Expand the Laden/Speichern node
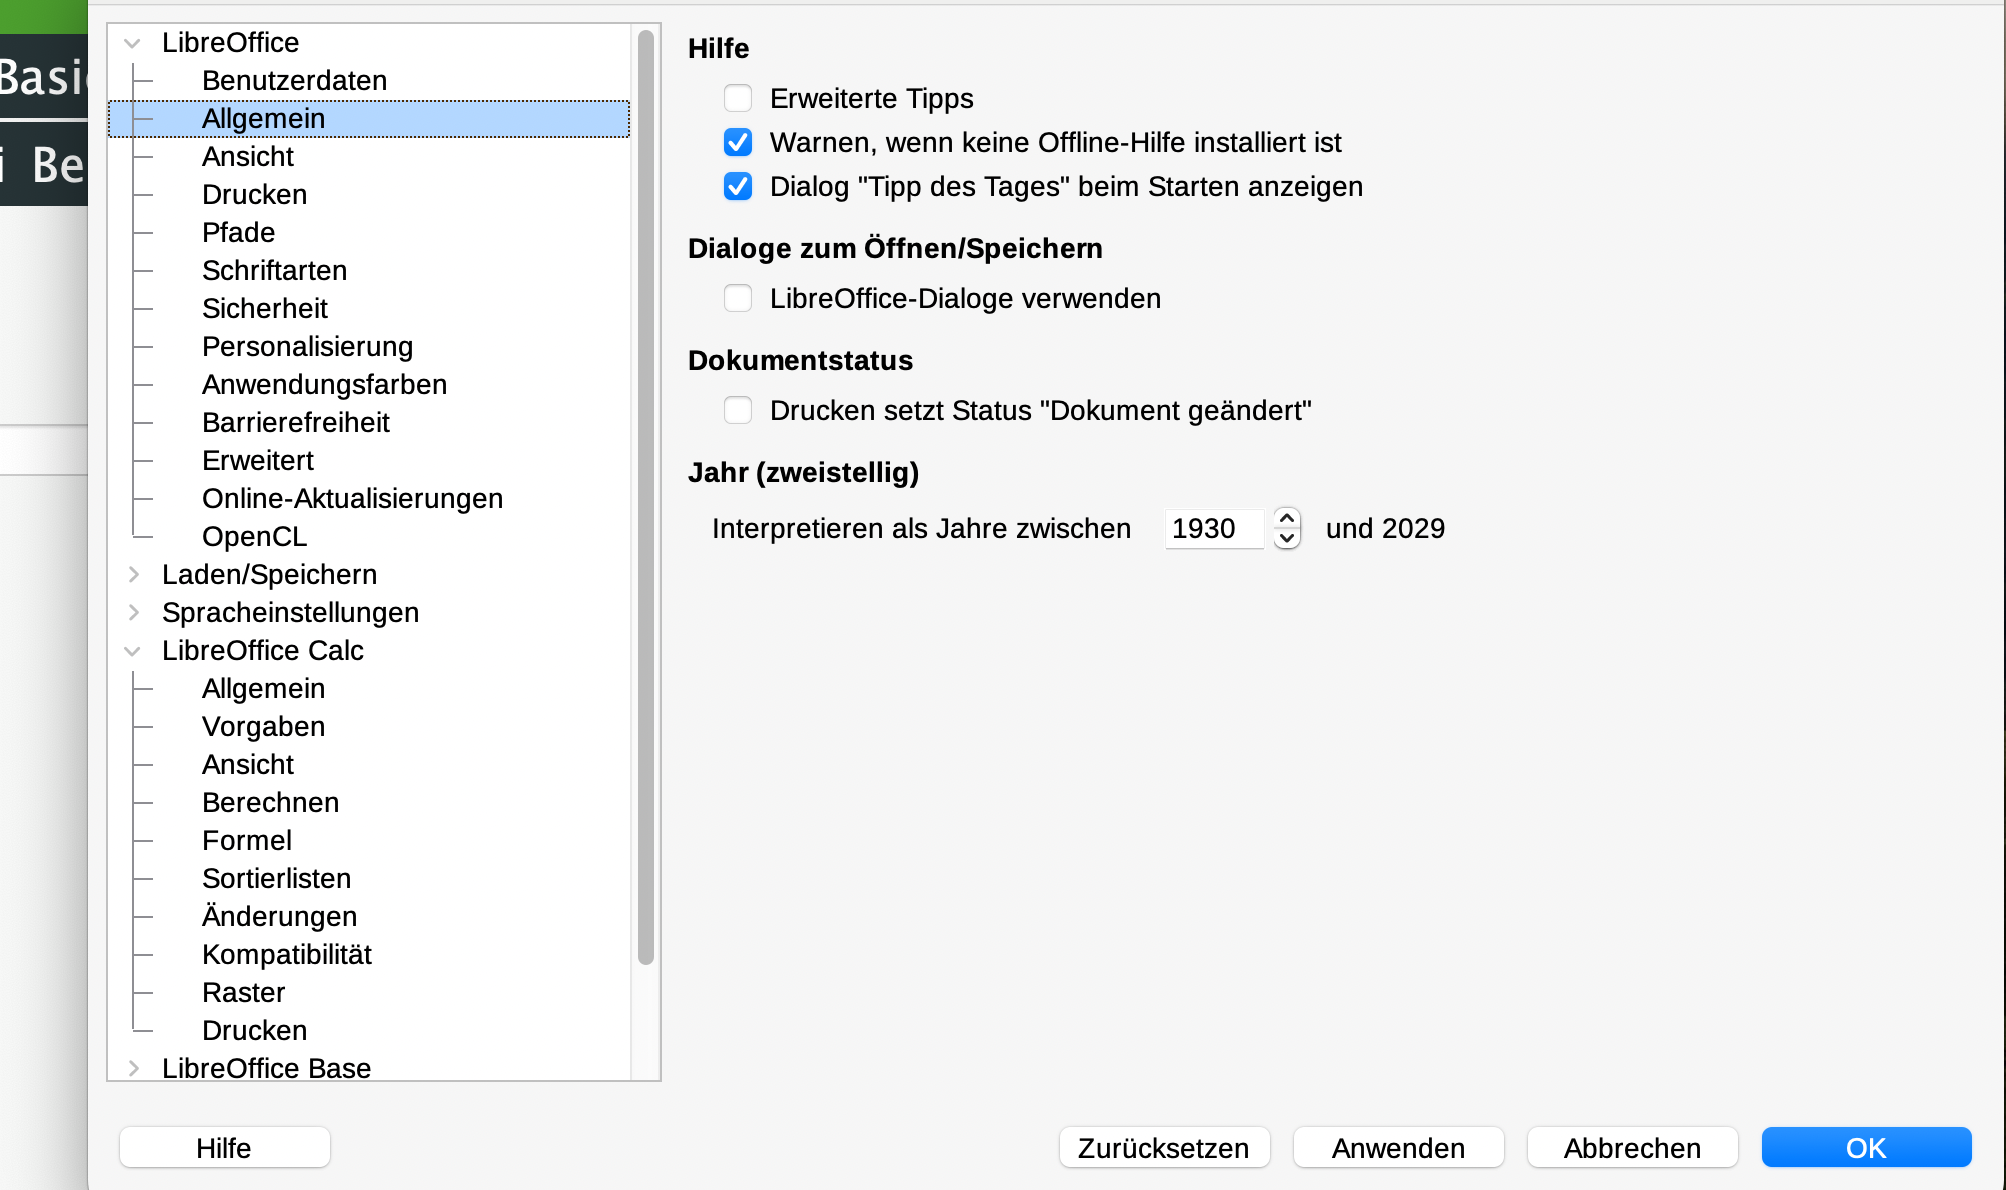The height and width of the screenshot is (1190, 2006). pyautogui.click(x=133, y=574)
